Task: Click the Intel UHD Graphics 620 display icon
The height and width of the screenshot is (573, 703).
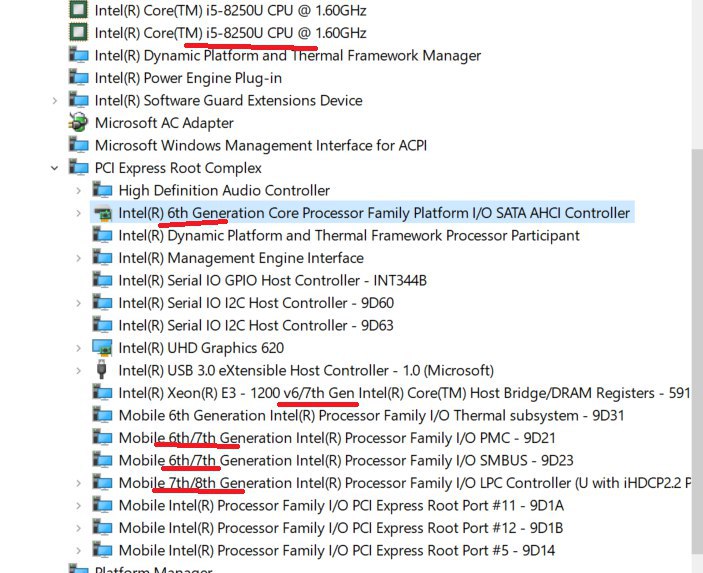Action: point(102,348)
